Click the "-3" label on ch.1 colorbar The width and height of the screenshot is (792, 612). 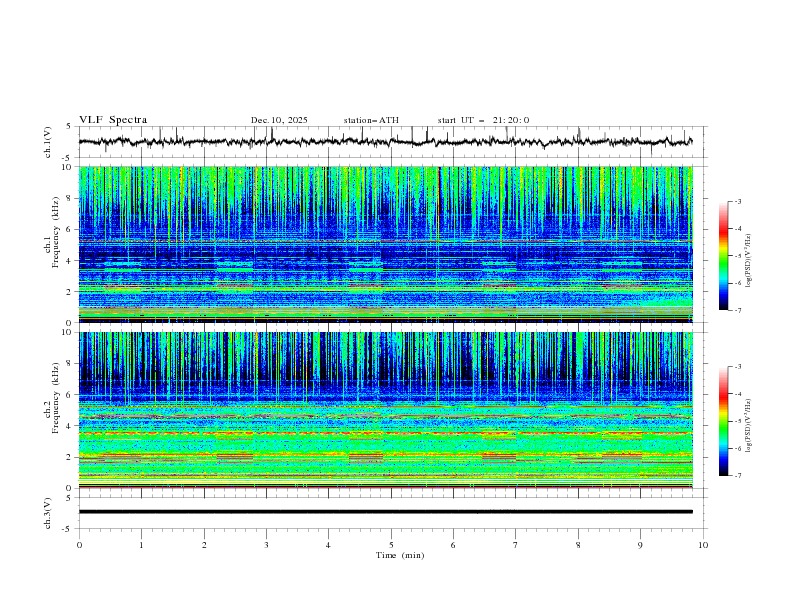[x=737, y=201]
